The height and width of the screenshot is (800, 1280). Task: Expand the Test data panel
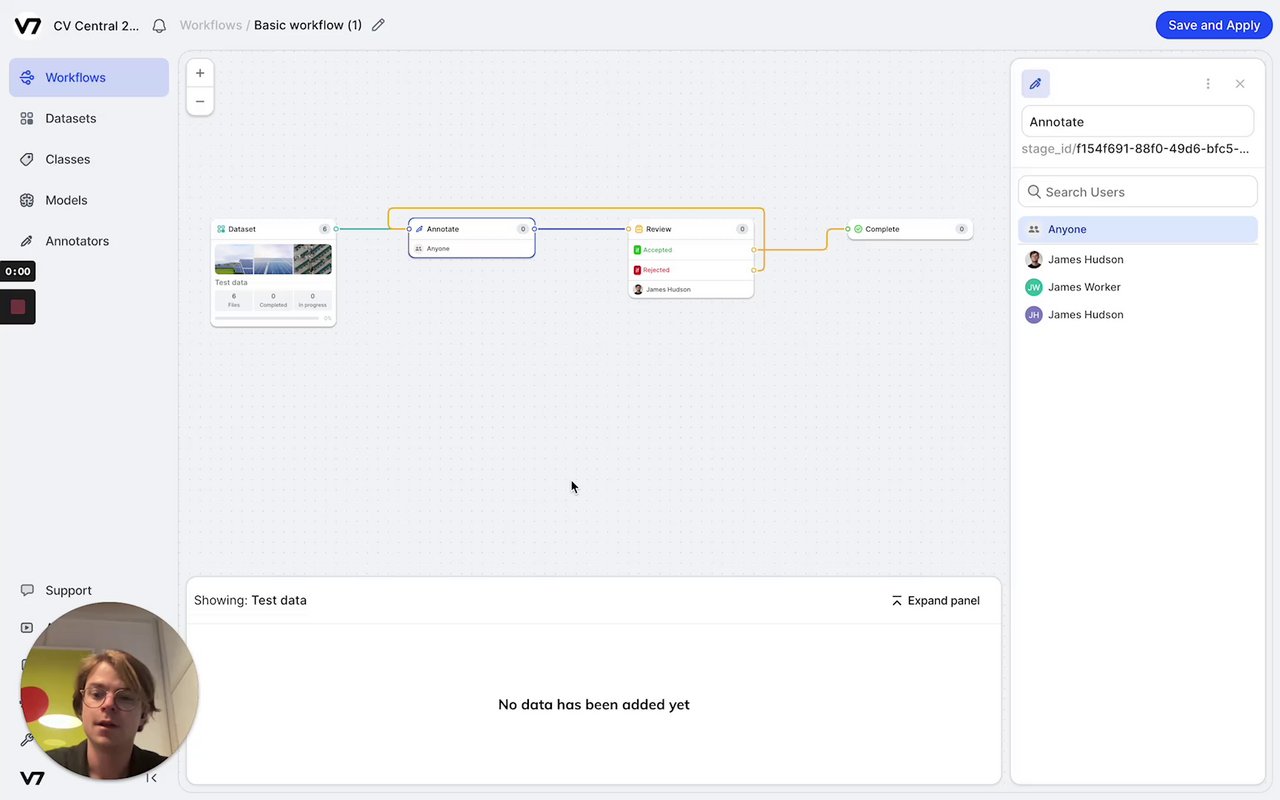point(935,600)
